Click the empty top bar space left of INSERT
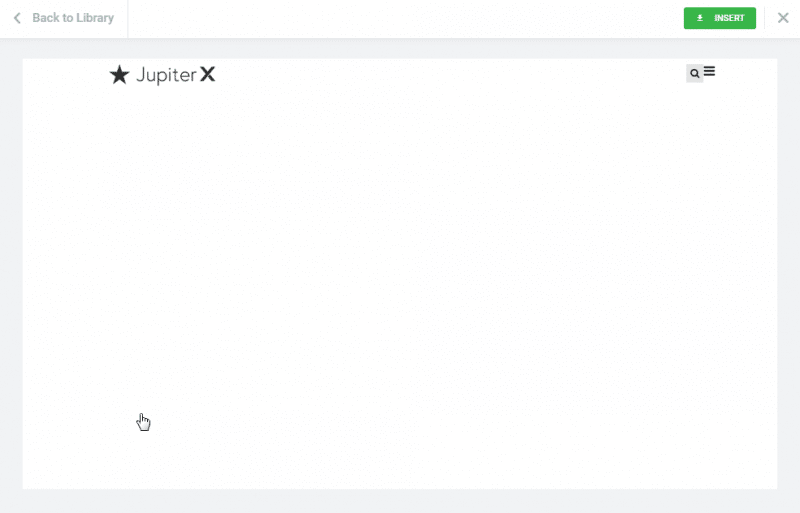800x513 pixels. click(406, 18)
